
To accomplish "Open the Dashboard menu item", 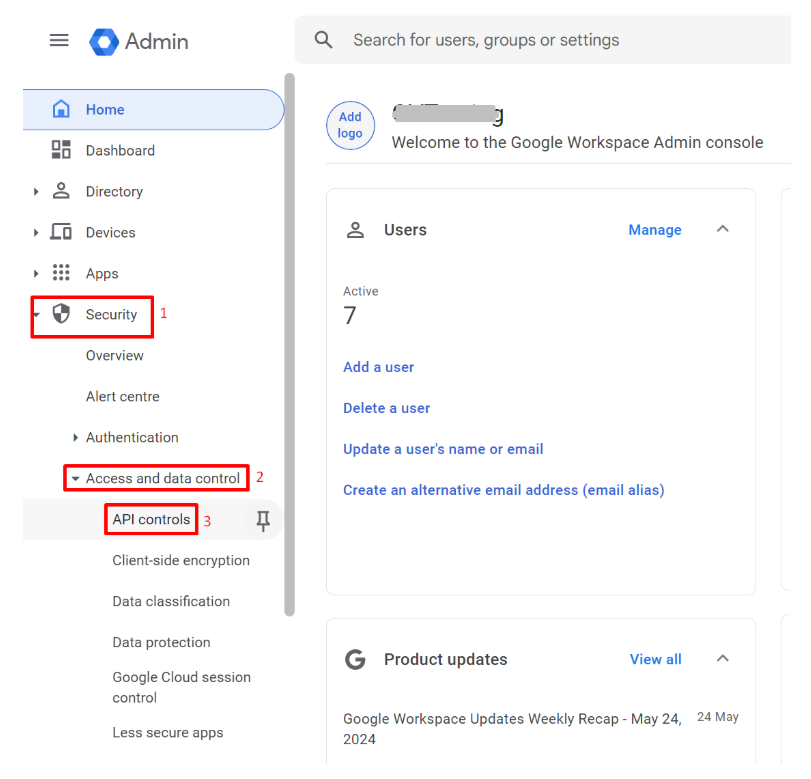I will tap(120, 151).
